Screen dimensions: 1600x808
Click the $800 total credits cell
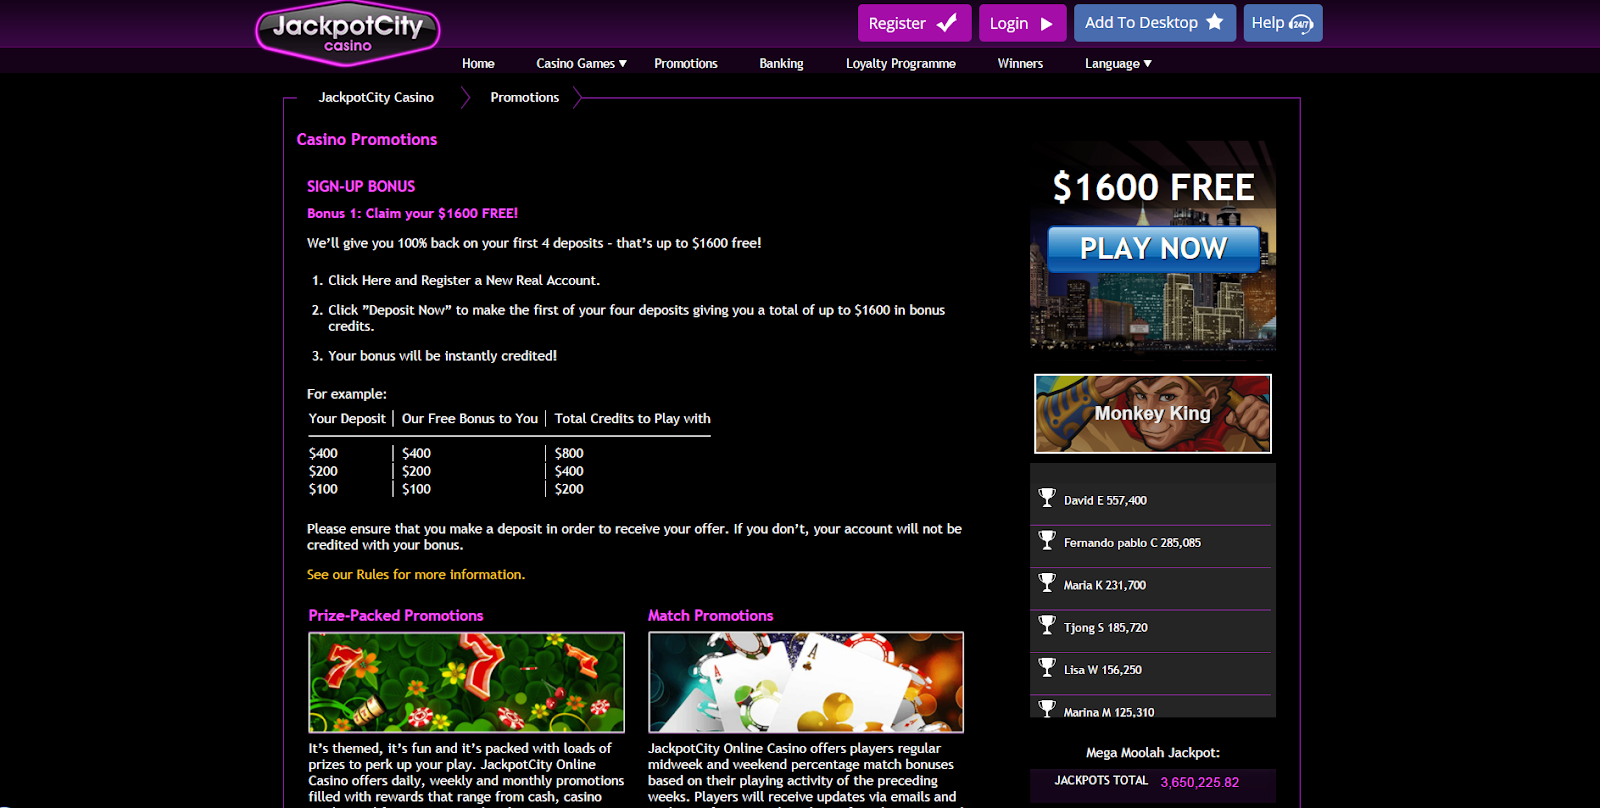click(569, 454)
